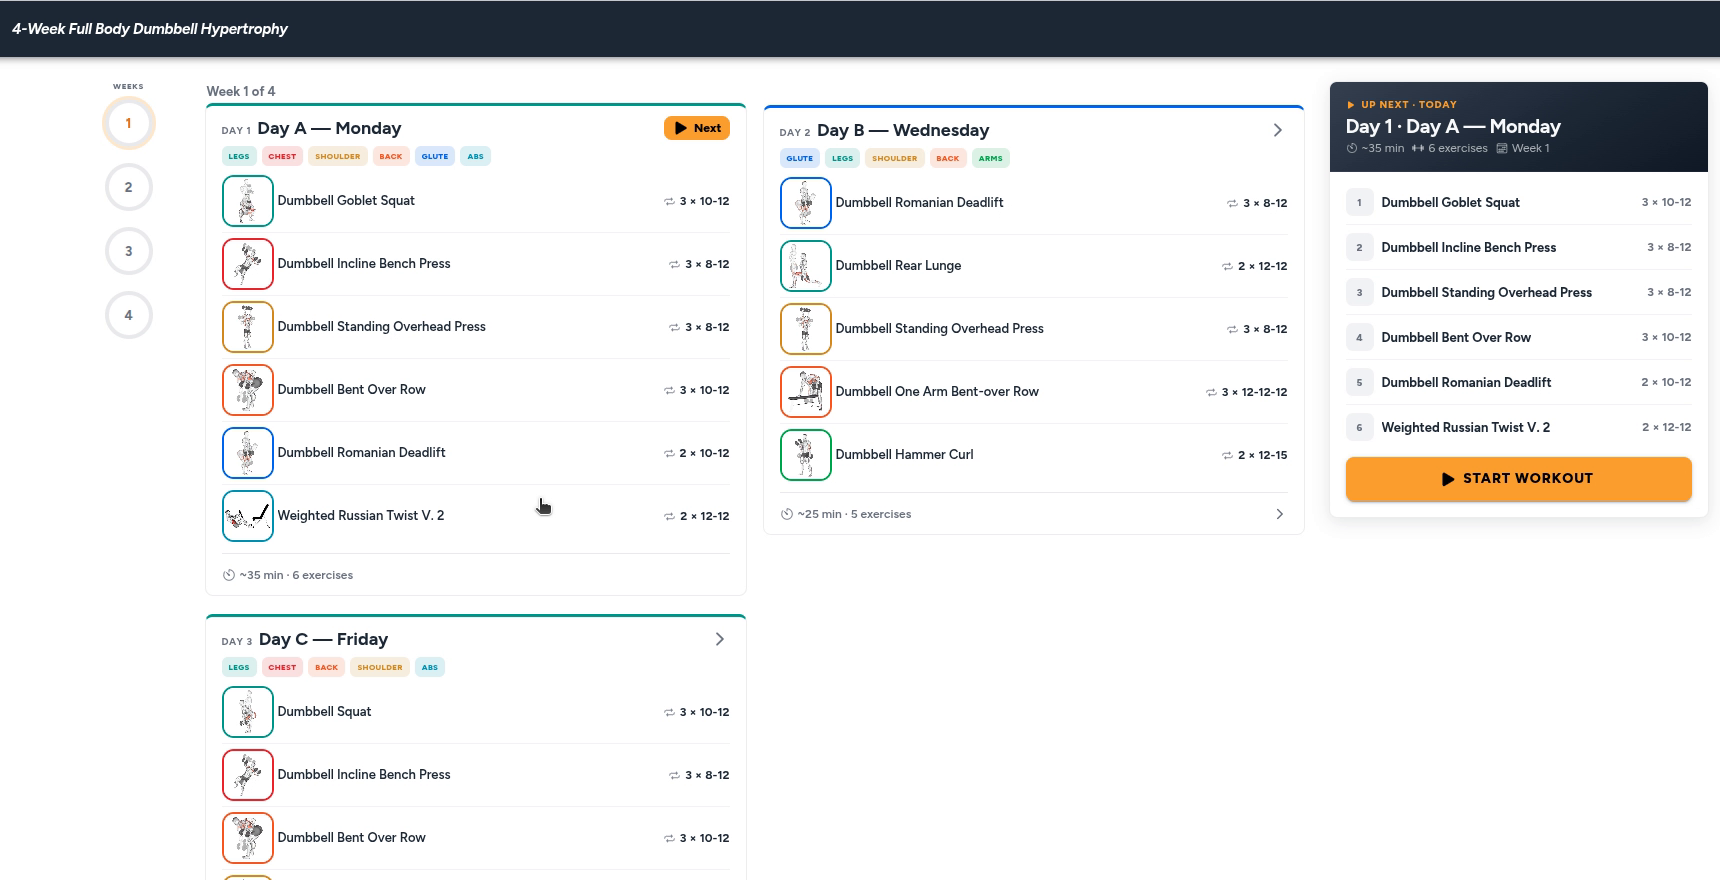Screen dimensions: 1720x880
Task: Select week 4 in the weeks list
Action: [128, 315]
